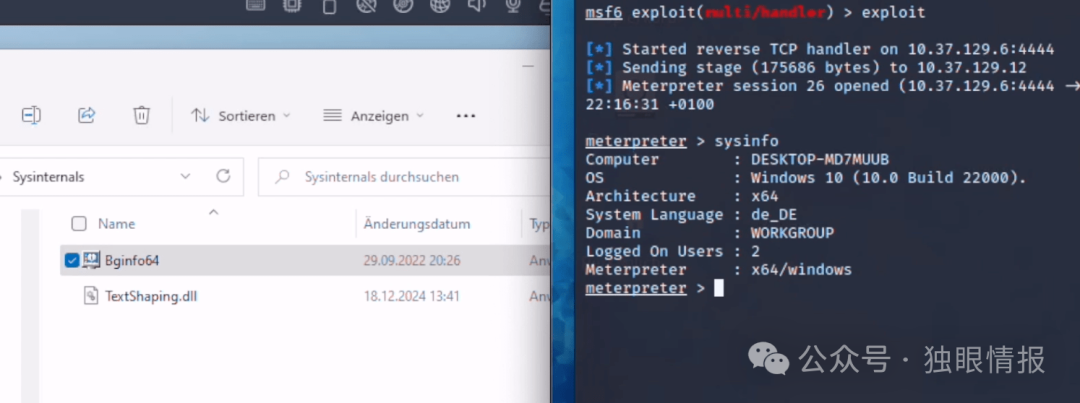Sort files by the Name column

pyautogui.click(x=116, y=224)
